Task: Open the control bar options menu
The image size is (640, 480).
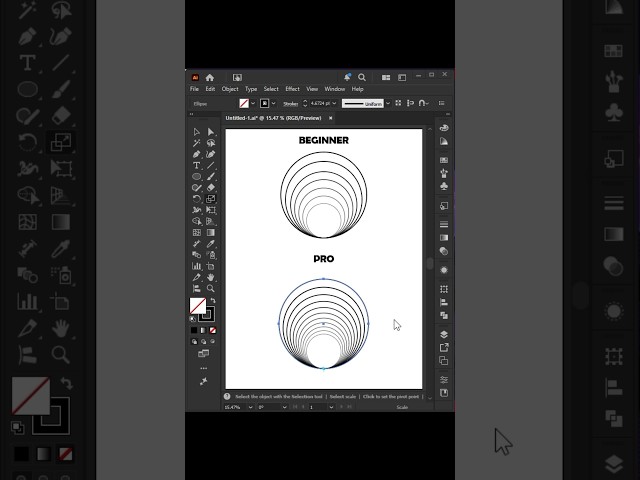Action: pos(442,103)
